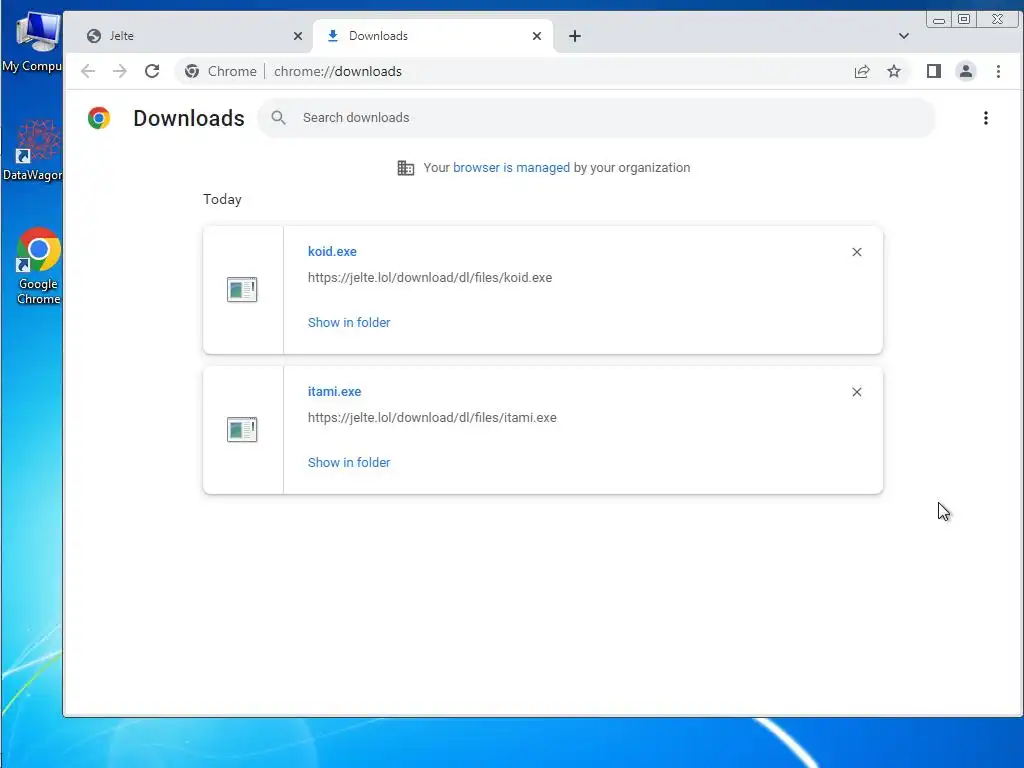Open a new tab with the plus button
Viewport: 1024px width, 768px height.
tap(575, 36)
